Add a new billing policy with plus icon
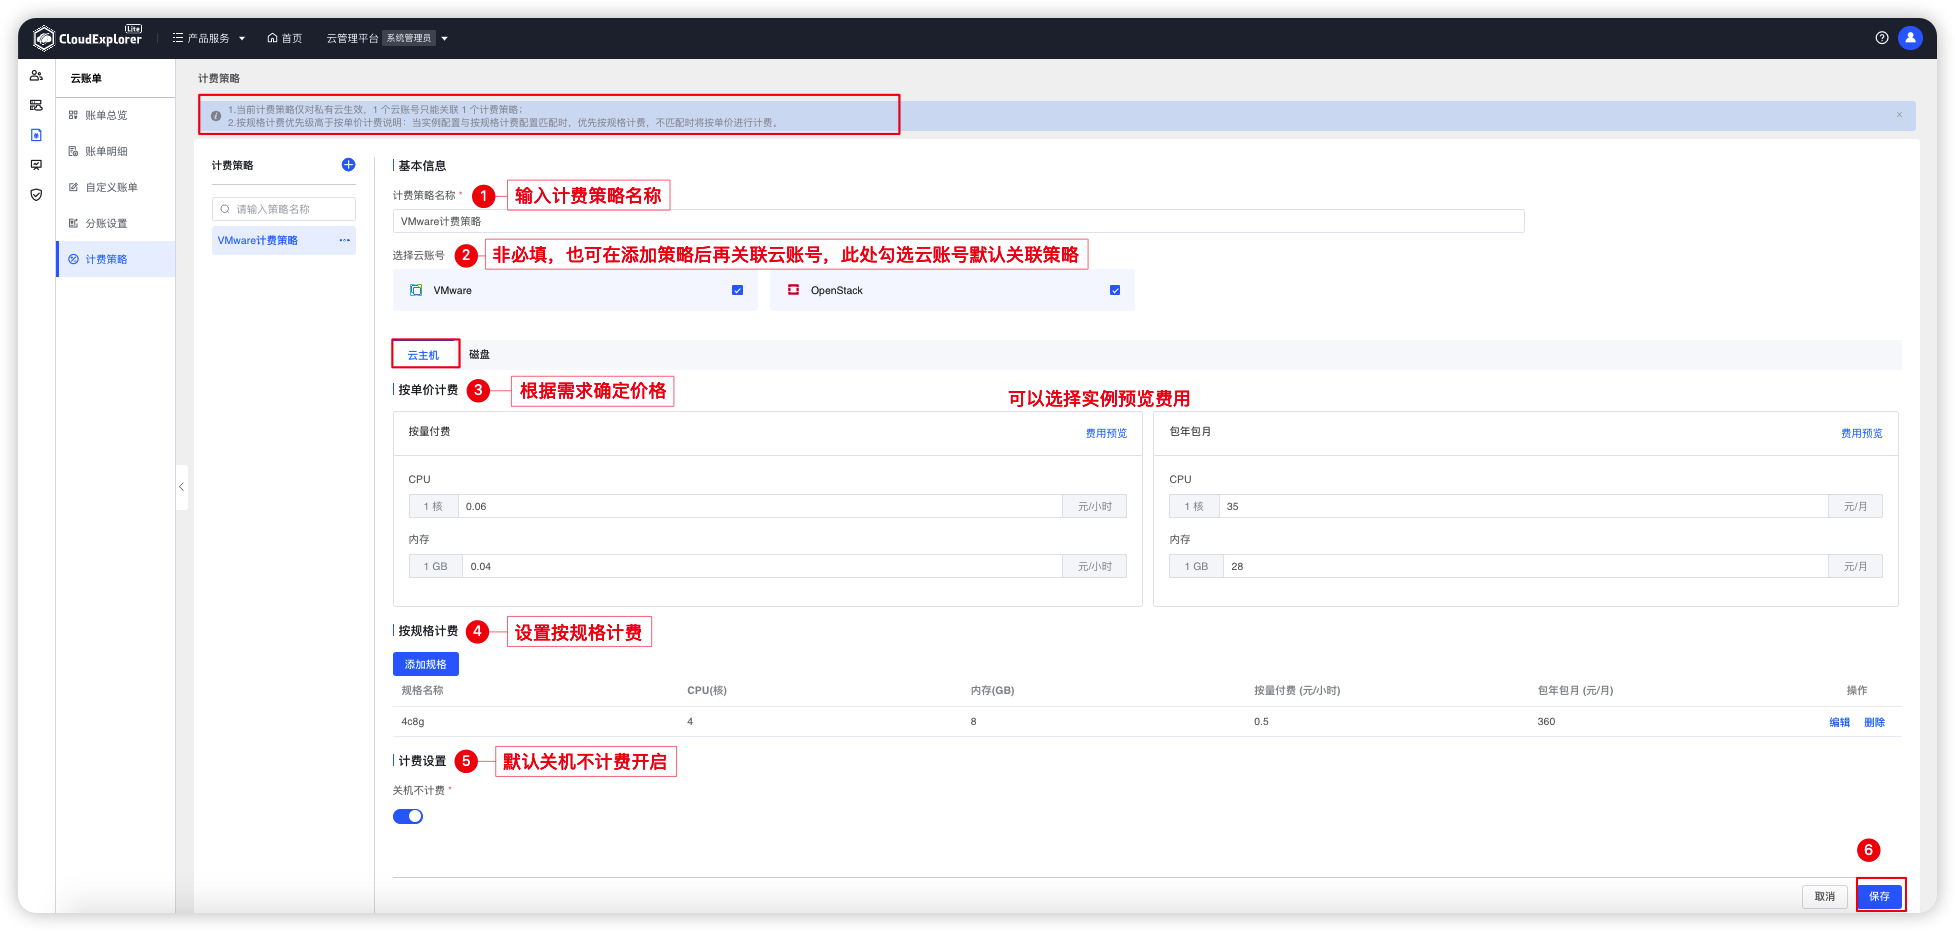The width and height of the screenshot is (1955, 931). 348,165
